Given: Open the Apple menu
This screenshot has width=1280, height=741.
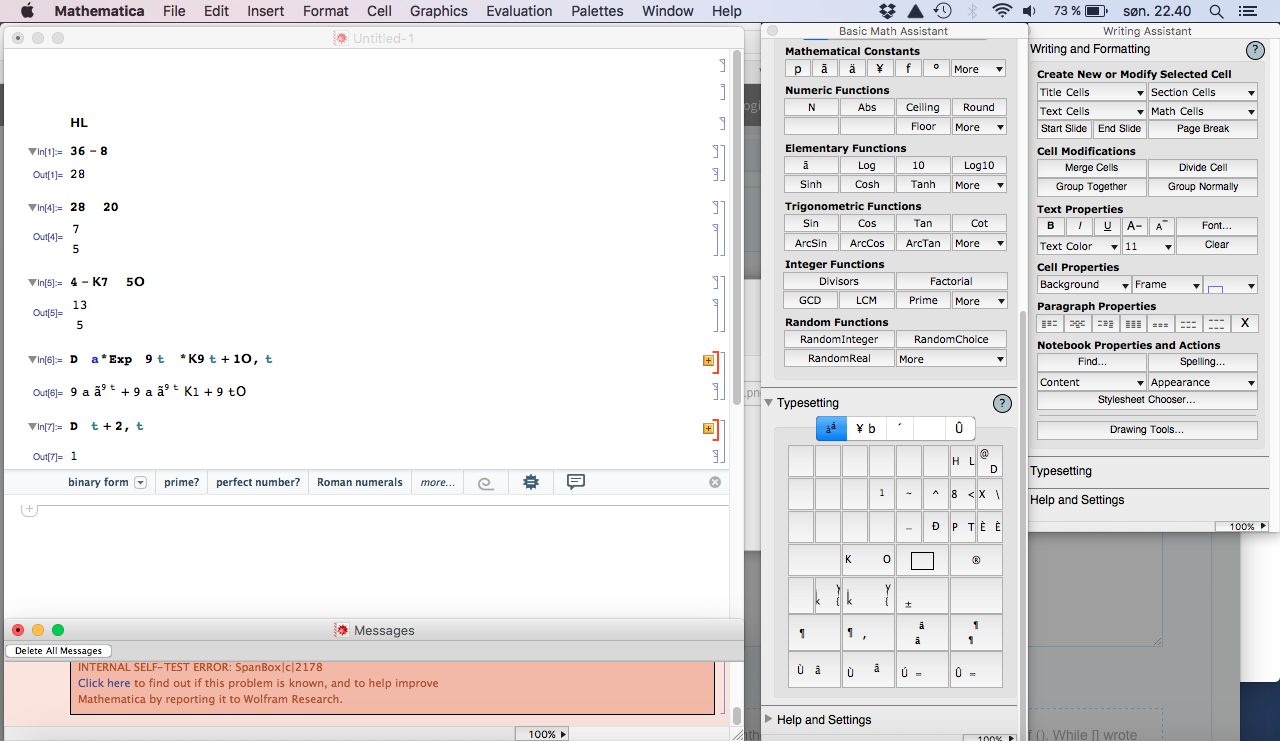Looking at the screenshot, I should pos(27,11).
